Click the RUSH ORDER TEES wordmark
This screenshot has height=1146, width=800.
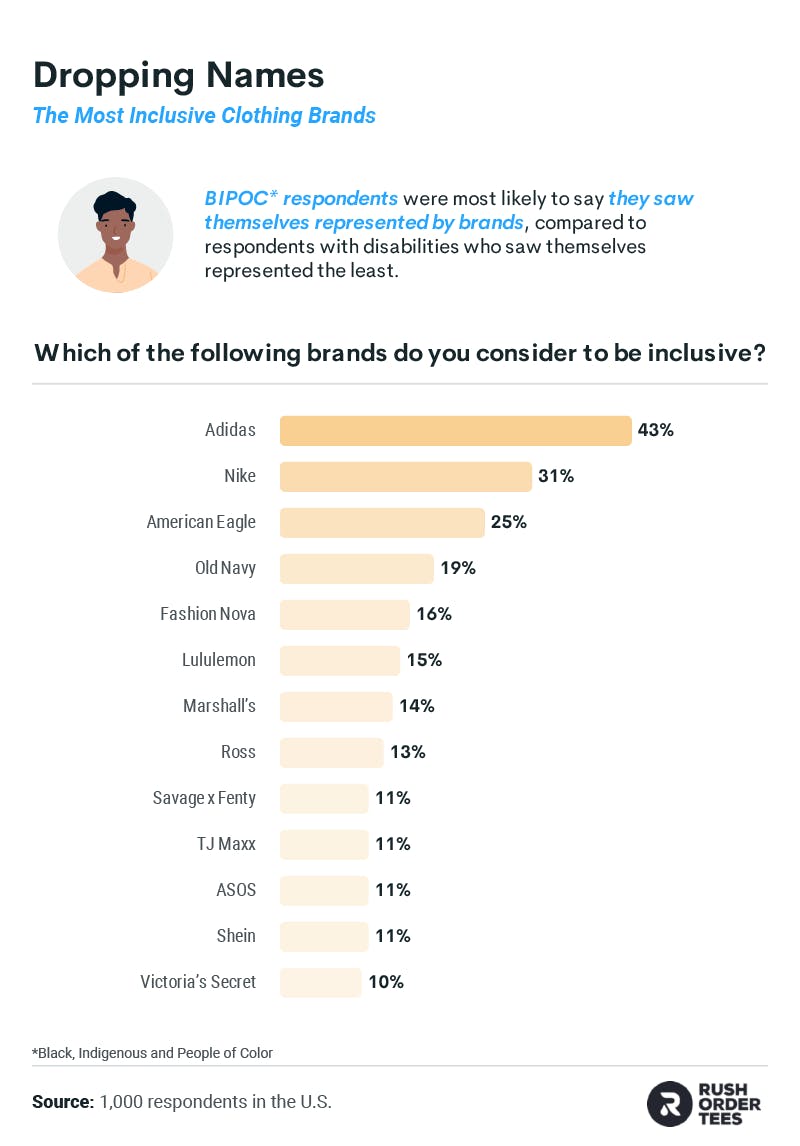(x=729, y=1104)
